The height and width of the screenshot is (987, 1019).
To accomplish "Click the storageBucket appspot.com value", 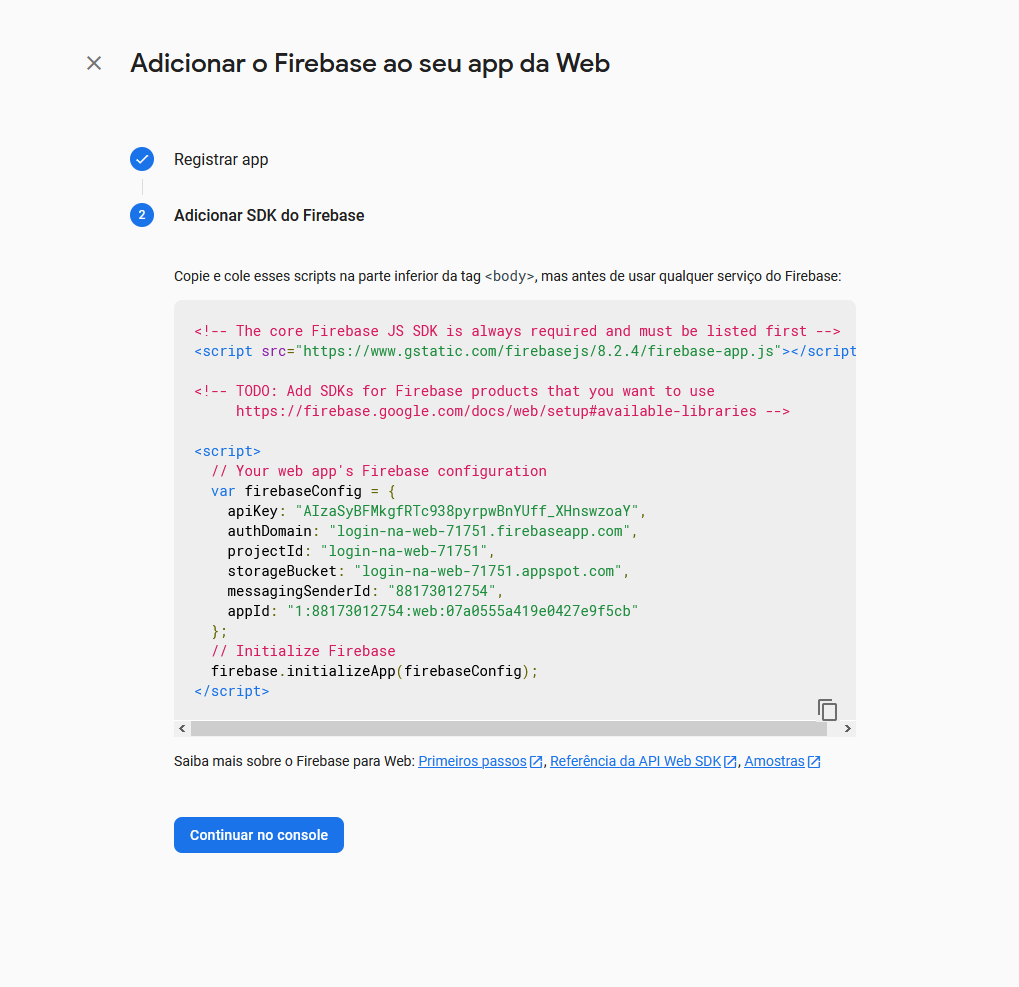I will pyautogui.click(x=487, y=571).
